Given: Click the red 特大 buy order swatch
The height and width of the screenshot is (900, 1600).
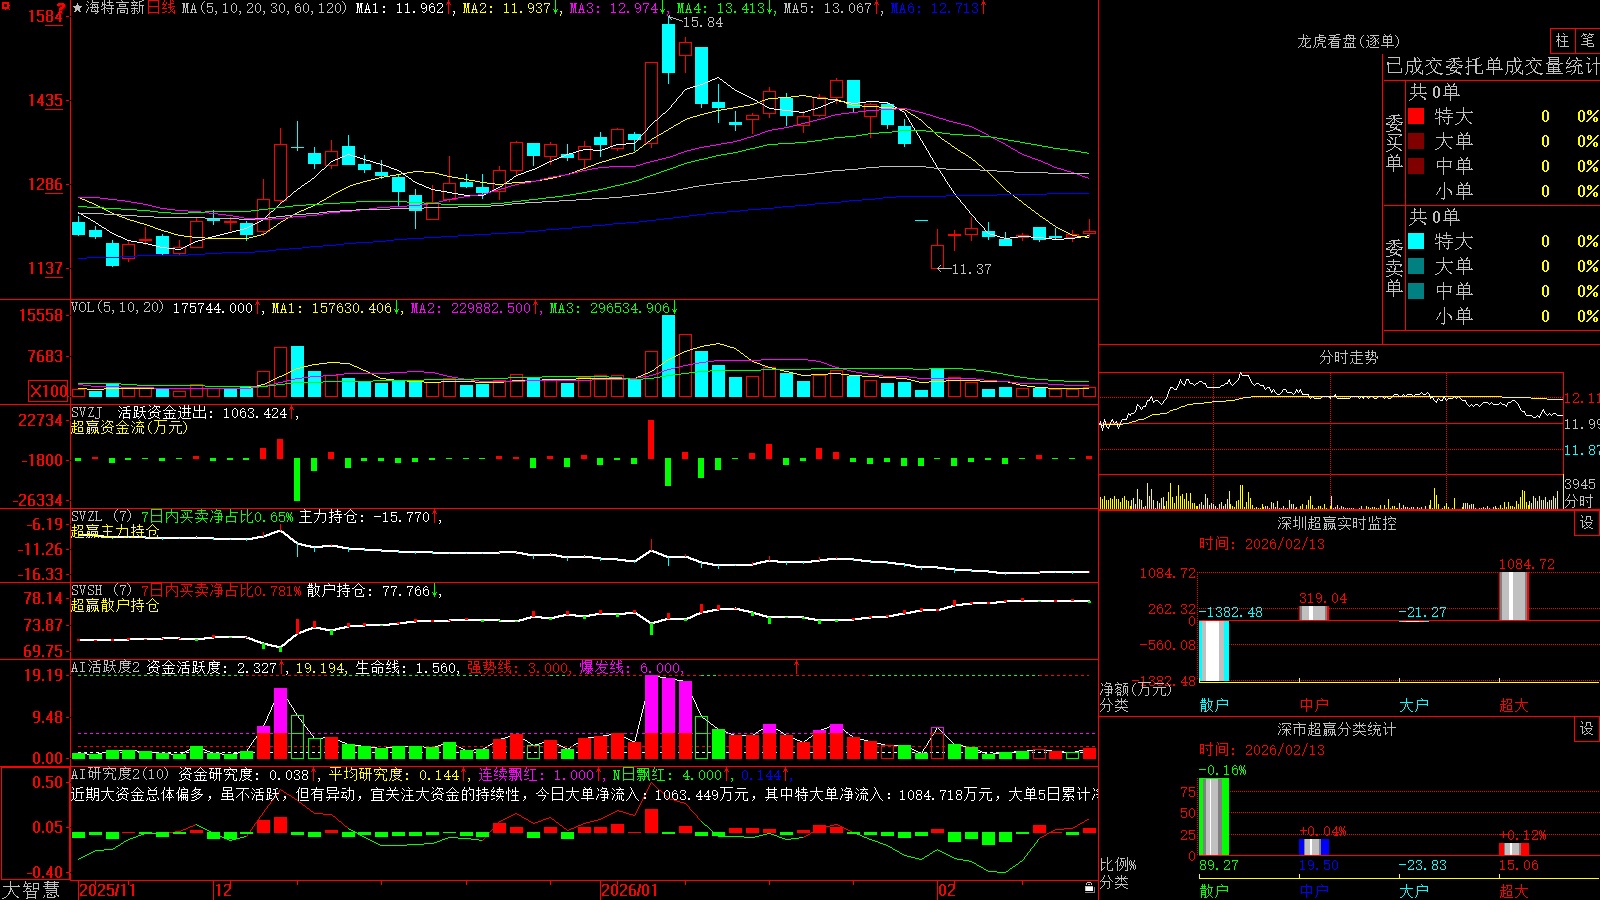Looking at the screenshot, I should tap(1416, 116).
